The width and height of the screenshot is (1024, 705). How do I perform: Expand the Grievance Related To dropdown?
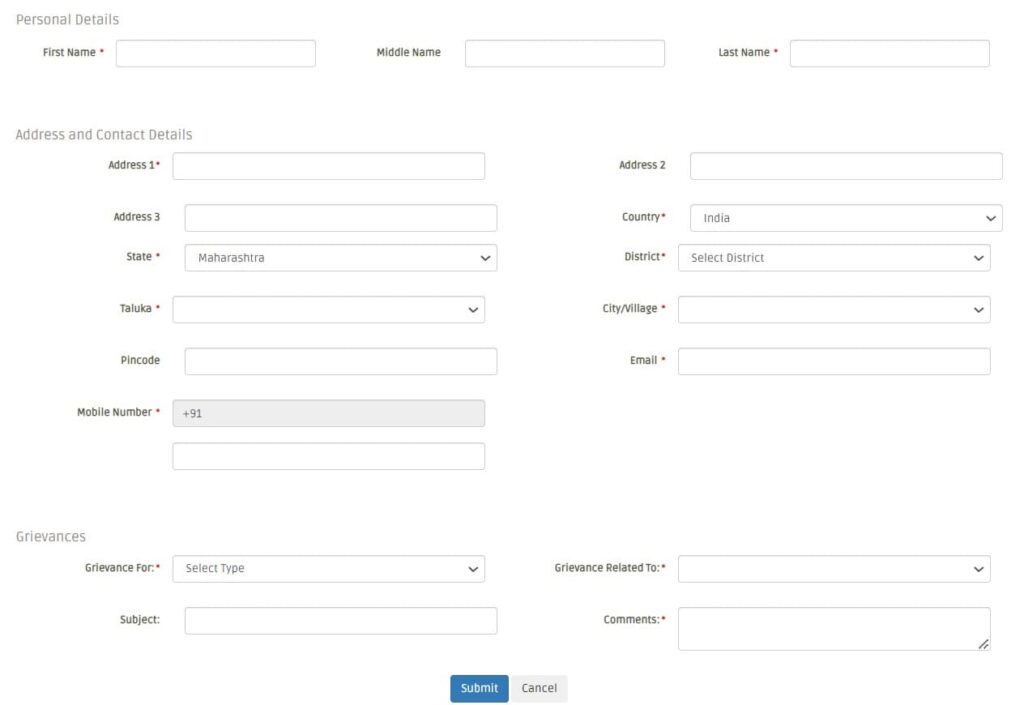coord(833,569)
